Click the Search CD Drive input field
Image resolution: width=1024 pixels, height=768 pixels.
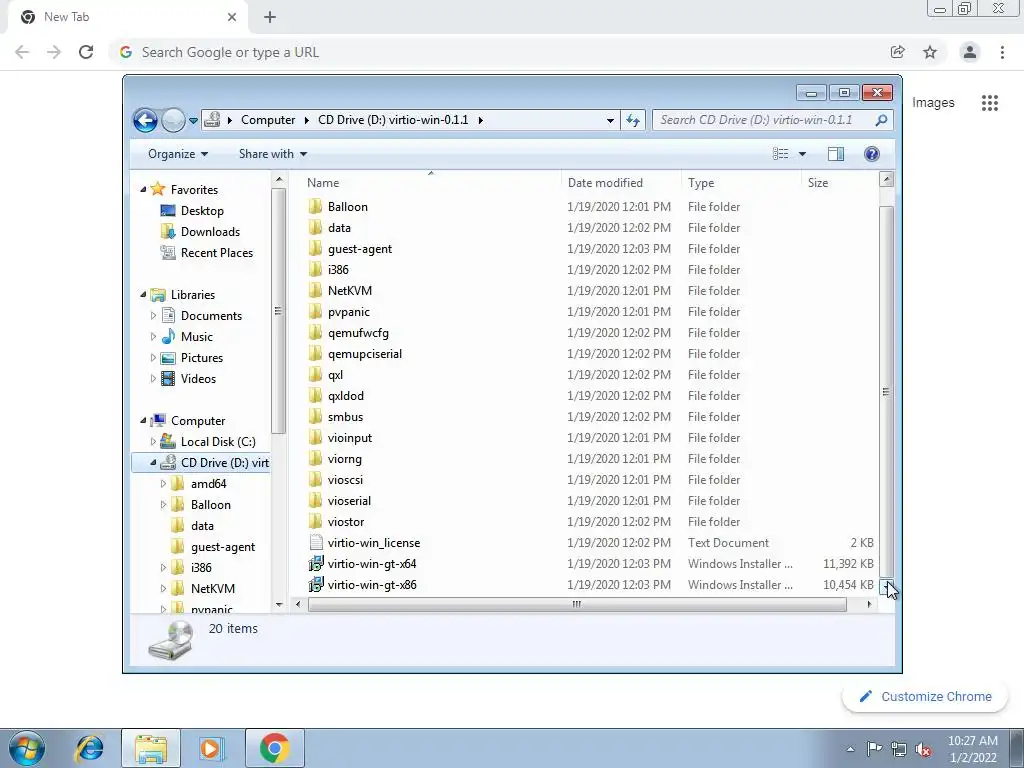[764, 120]
